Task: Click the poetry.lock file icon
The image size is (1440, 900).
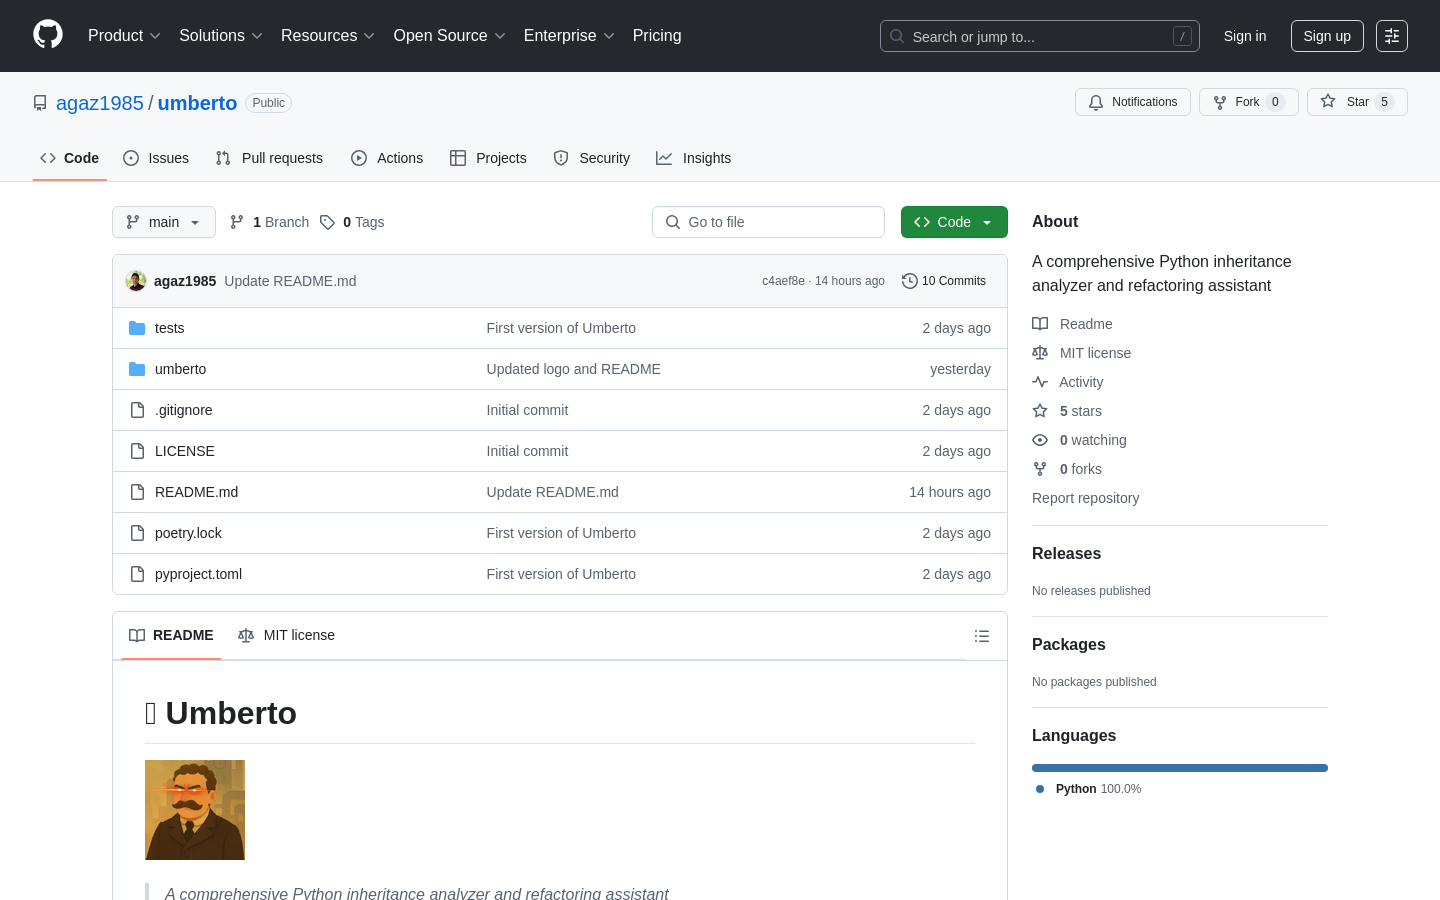Action: [138, 533]
